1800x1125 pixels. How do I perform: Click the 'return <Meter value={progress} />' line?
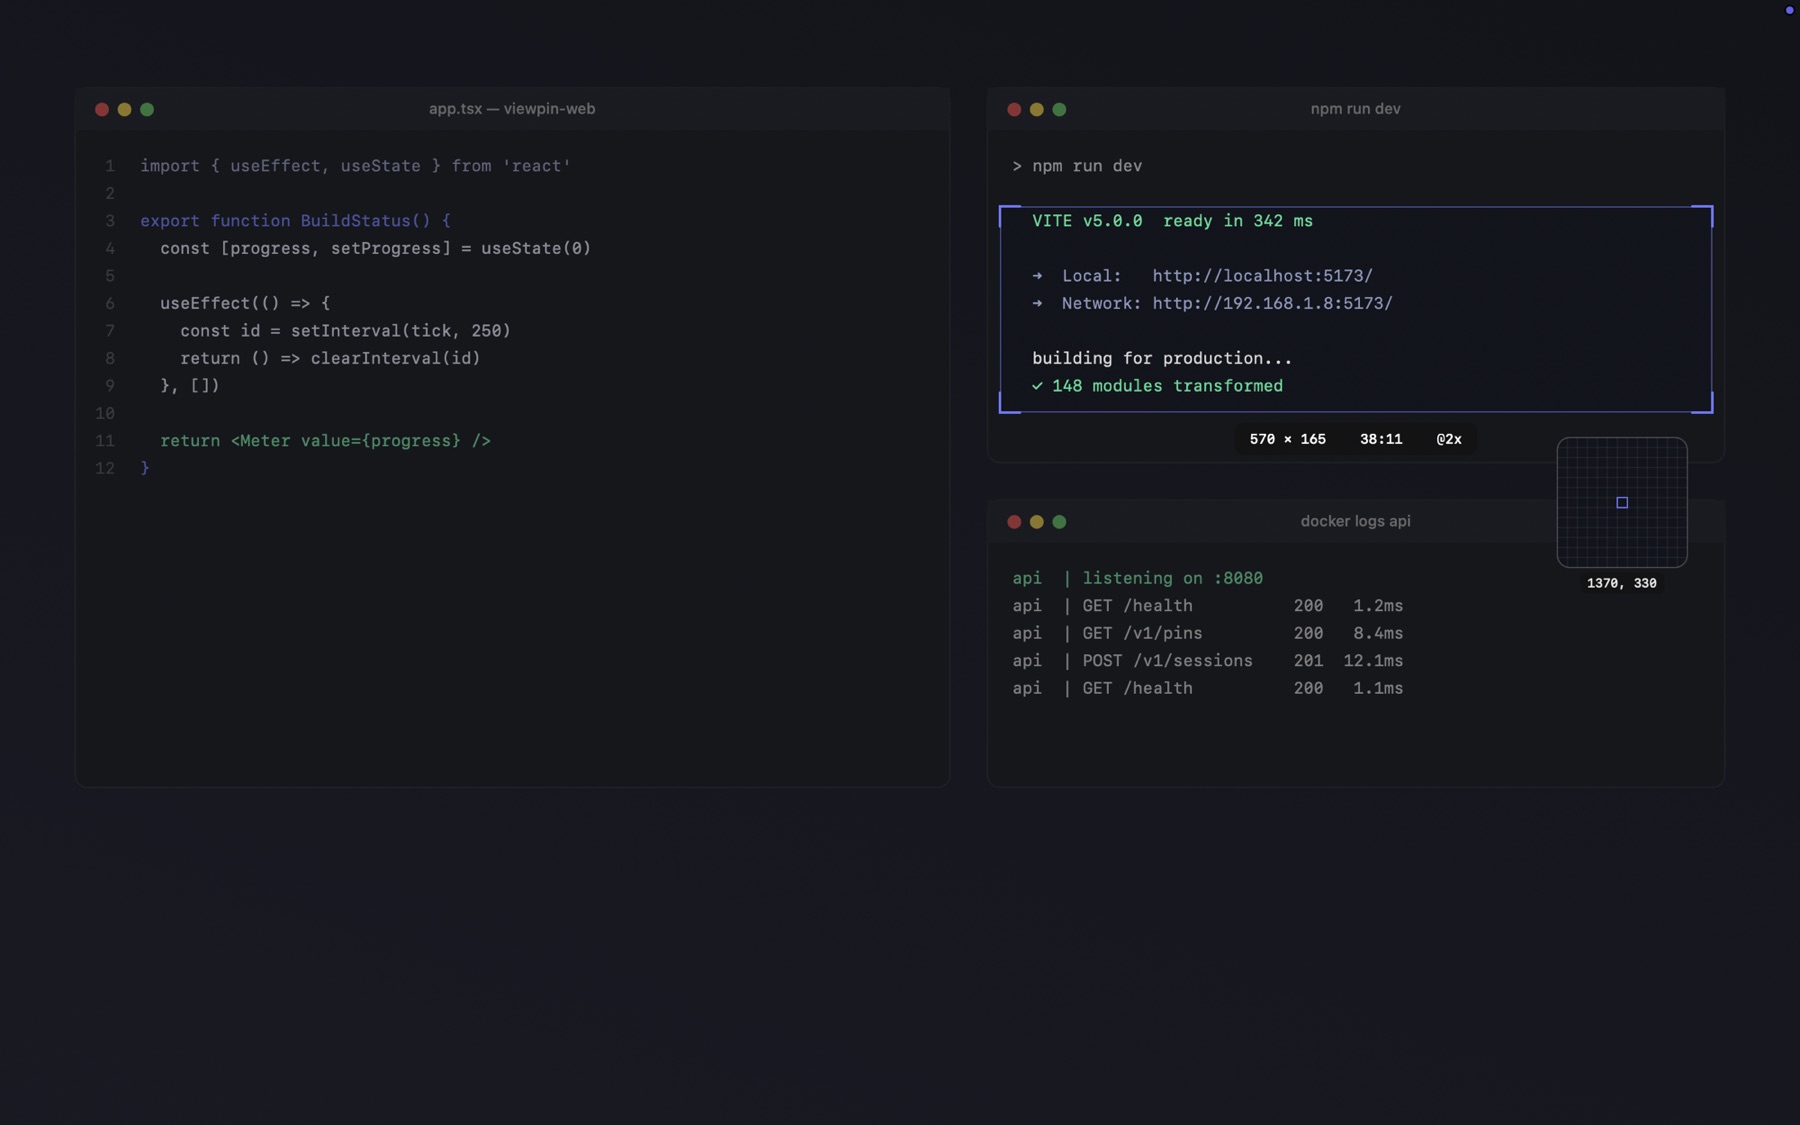(x=326, y=441)
